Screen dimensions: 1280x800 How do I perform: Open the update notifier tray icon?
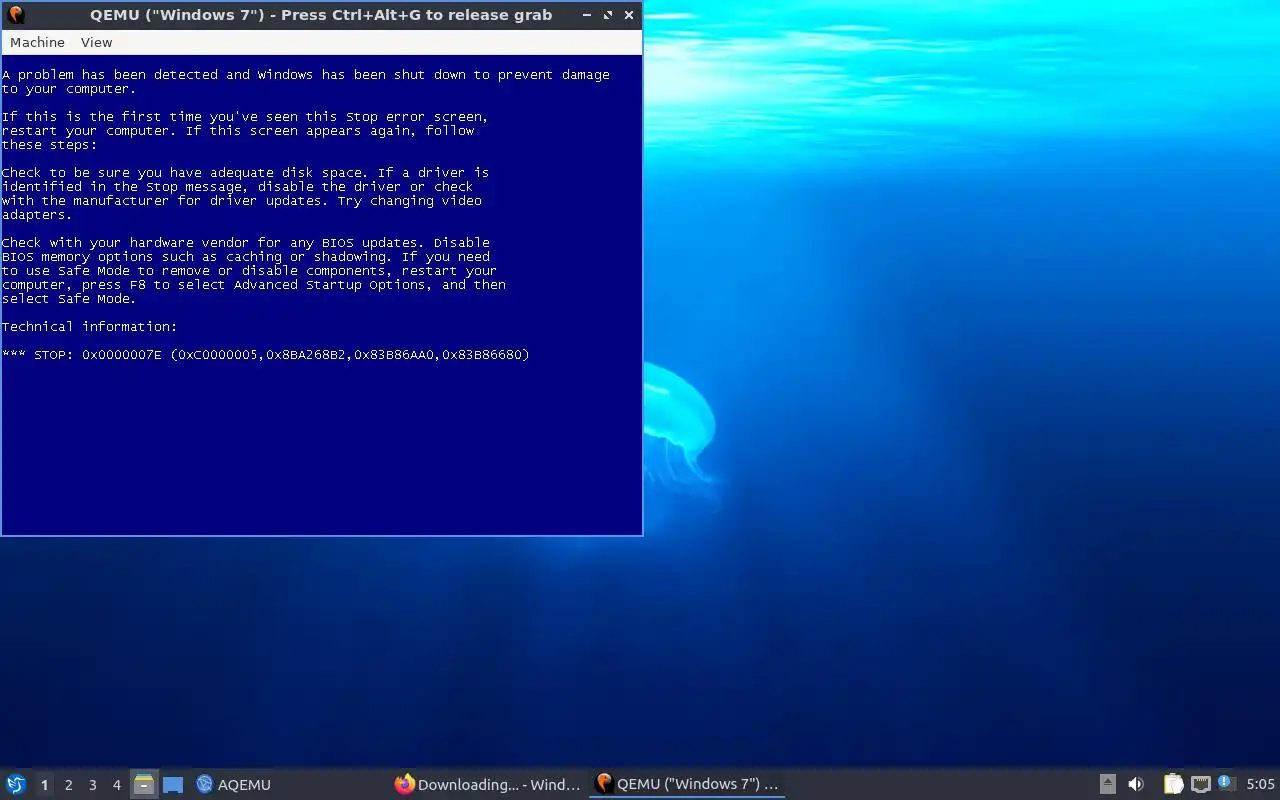click(1227, 783)
